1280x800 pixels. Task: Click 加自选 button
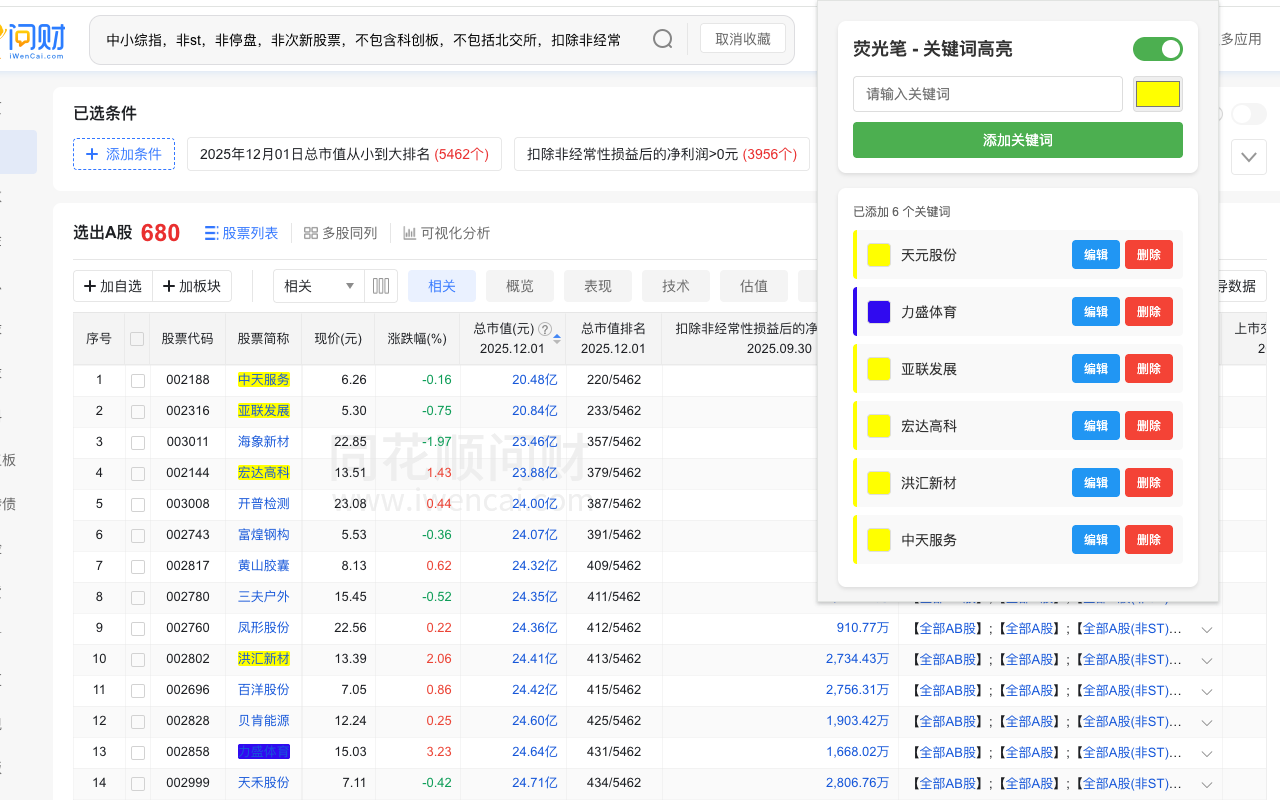click(x=112, y=286)
